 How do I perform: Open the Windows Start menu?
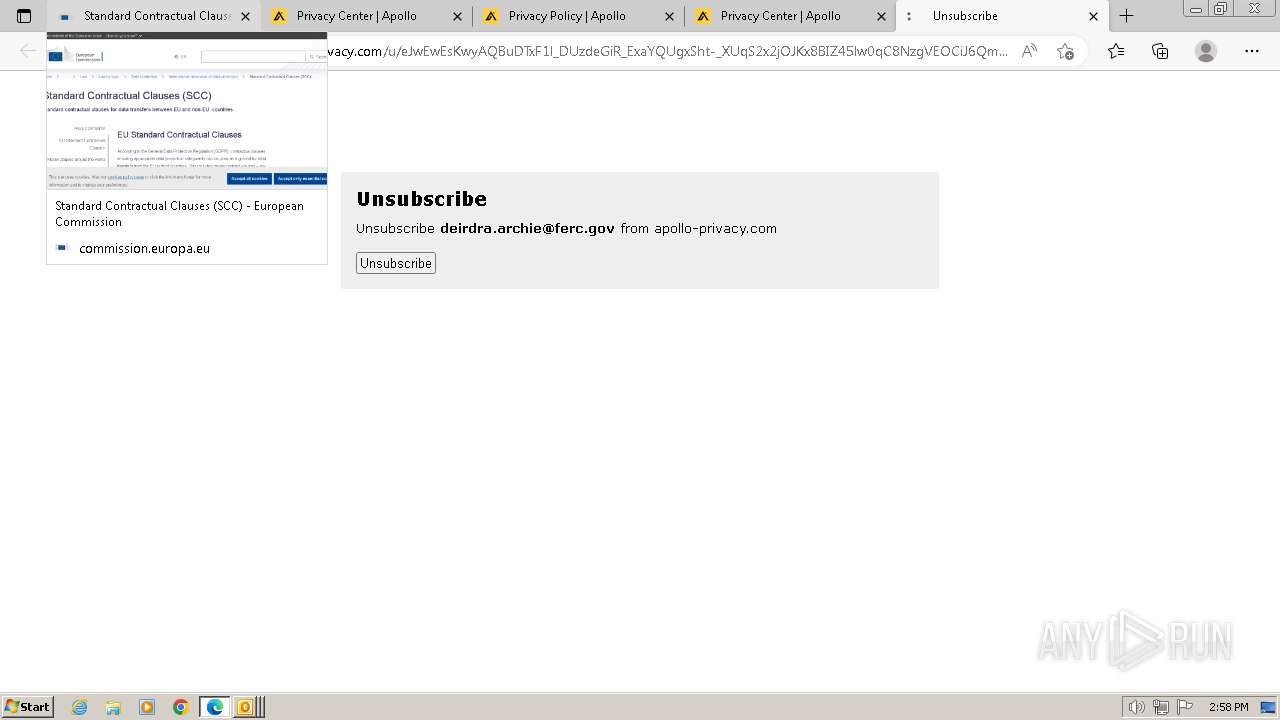pos(27,706)
